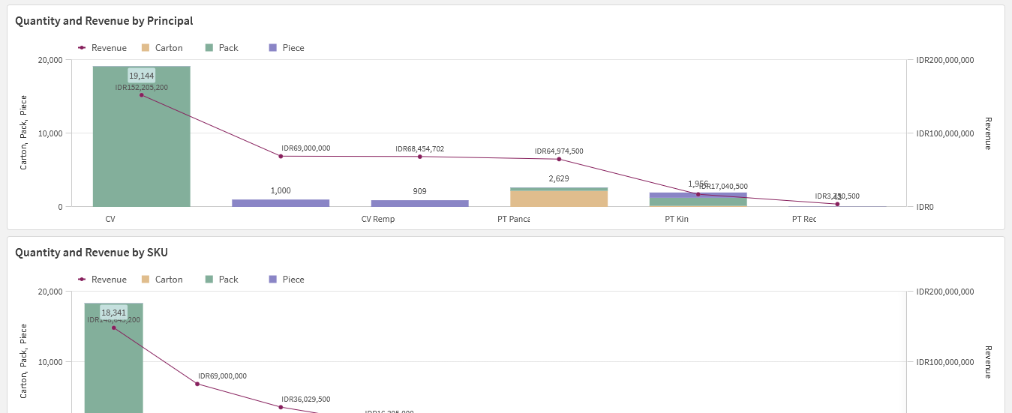Click '10,000' tick on SKU chart's left axis
The height and width of the screenshot is (413, 1012).
click(x=50, y=362)
